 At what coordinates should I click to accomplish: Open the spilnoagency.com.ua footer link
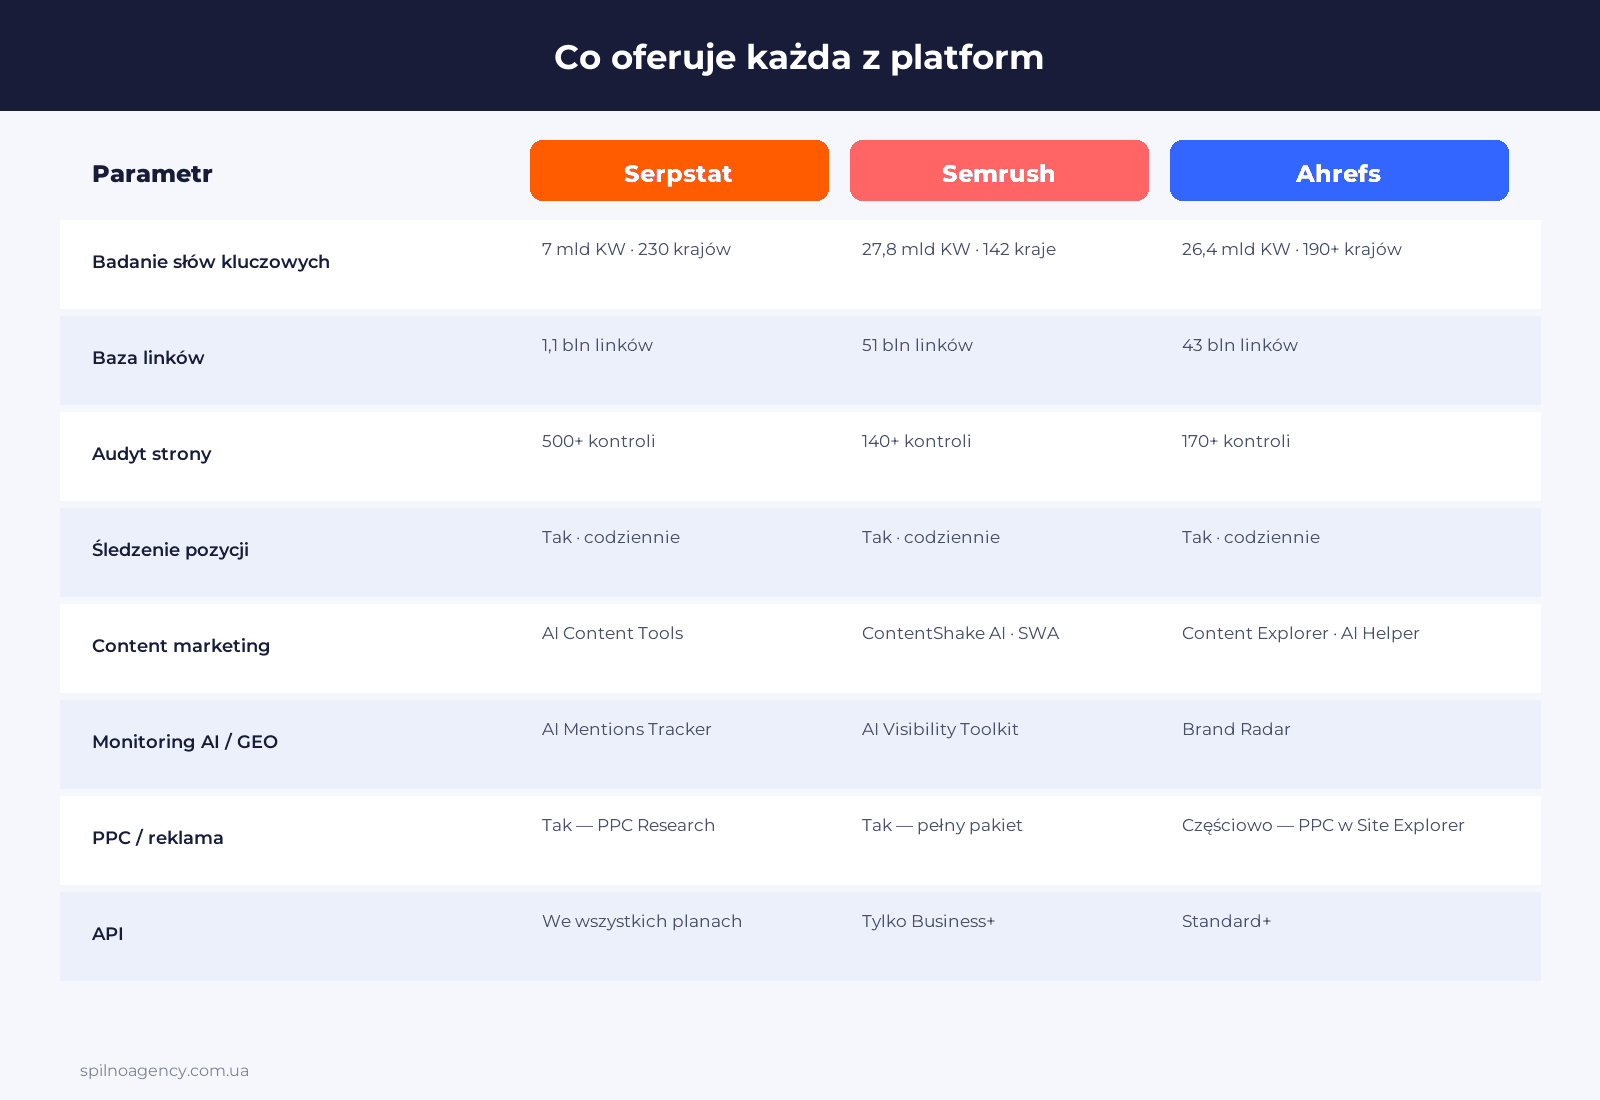(165, 1071)
